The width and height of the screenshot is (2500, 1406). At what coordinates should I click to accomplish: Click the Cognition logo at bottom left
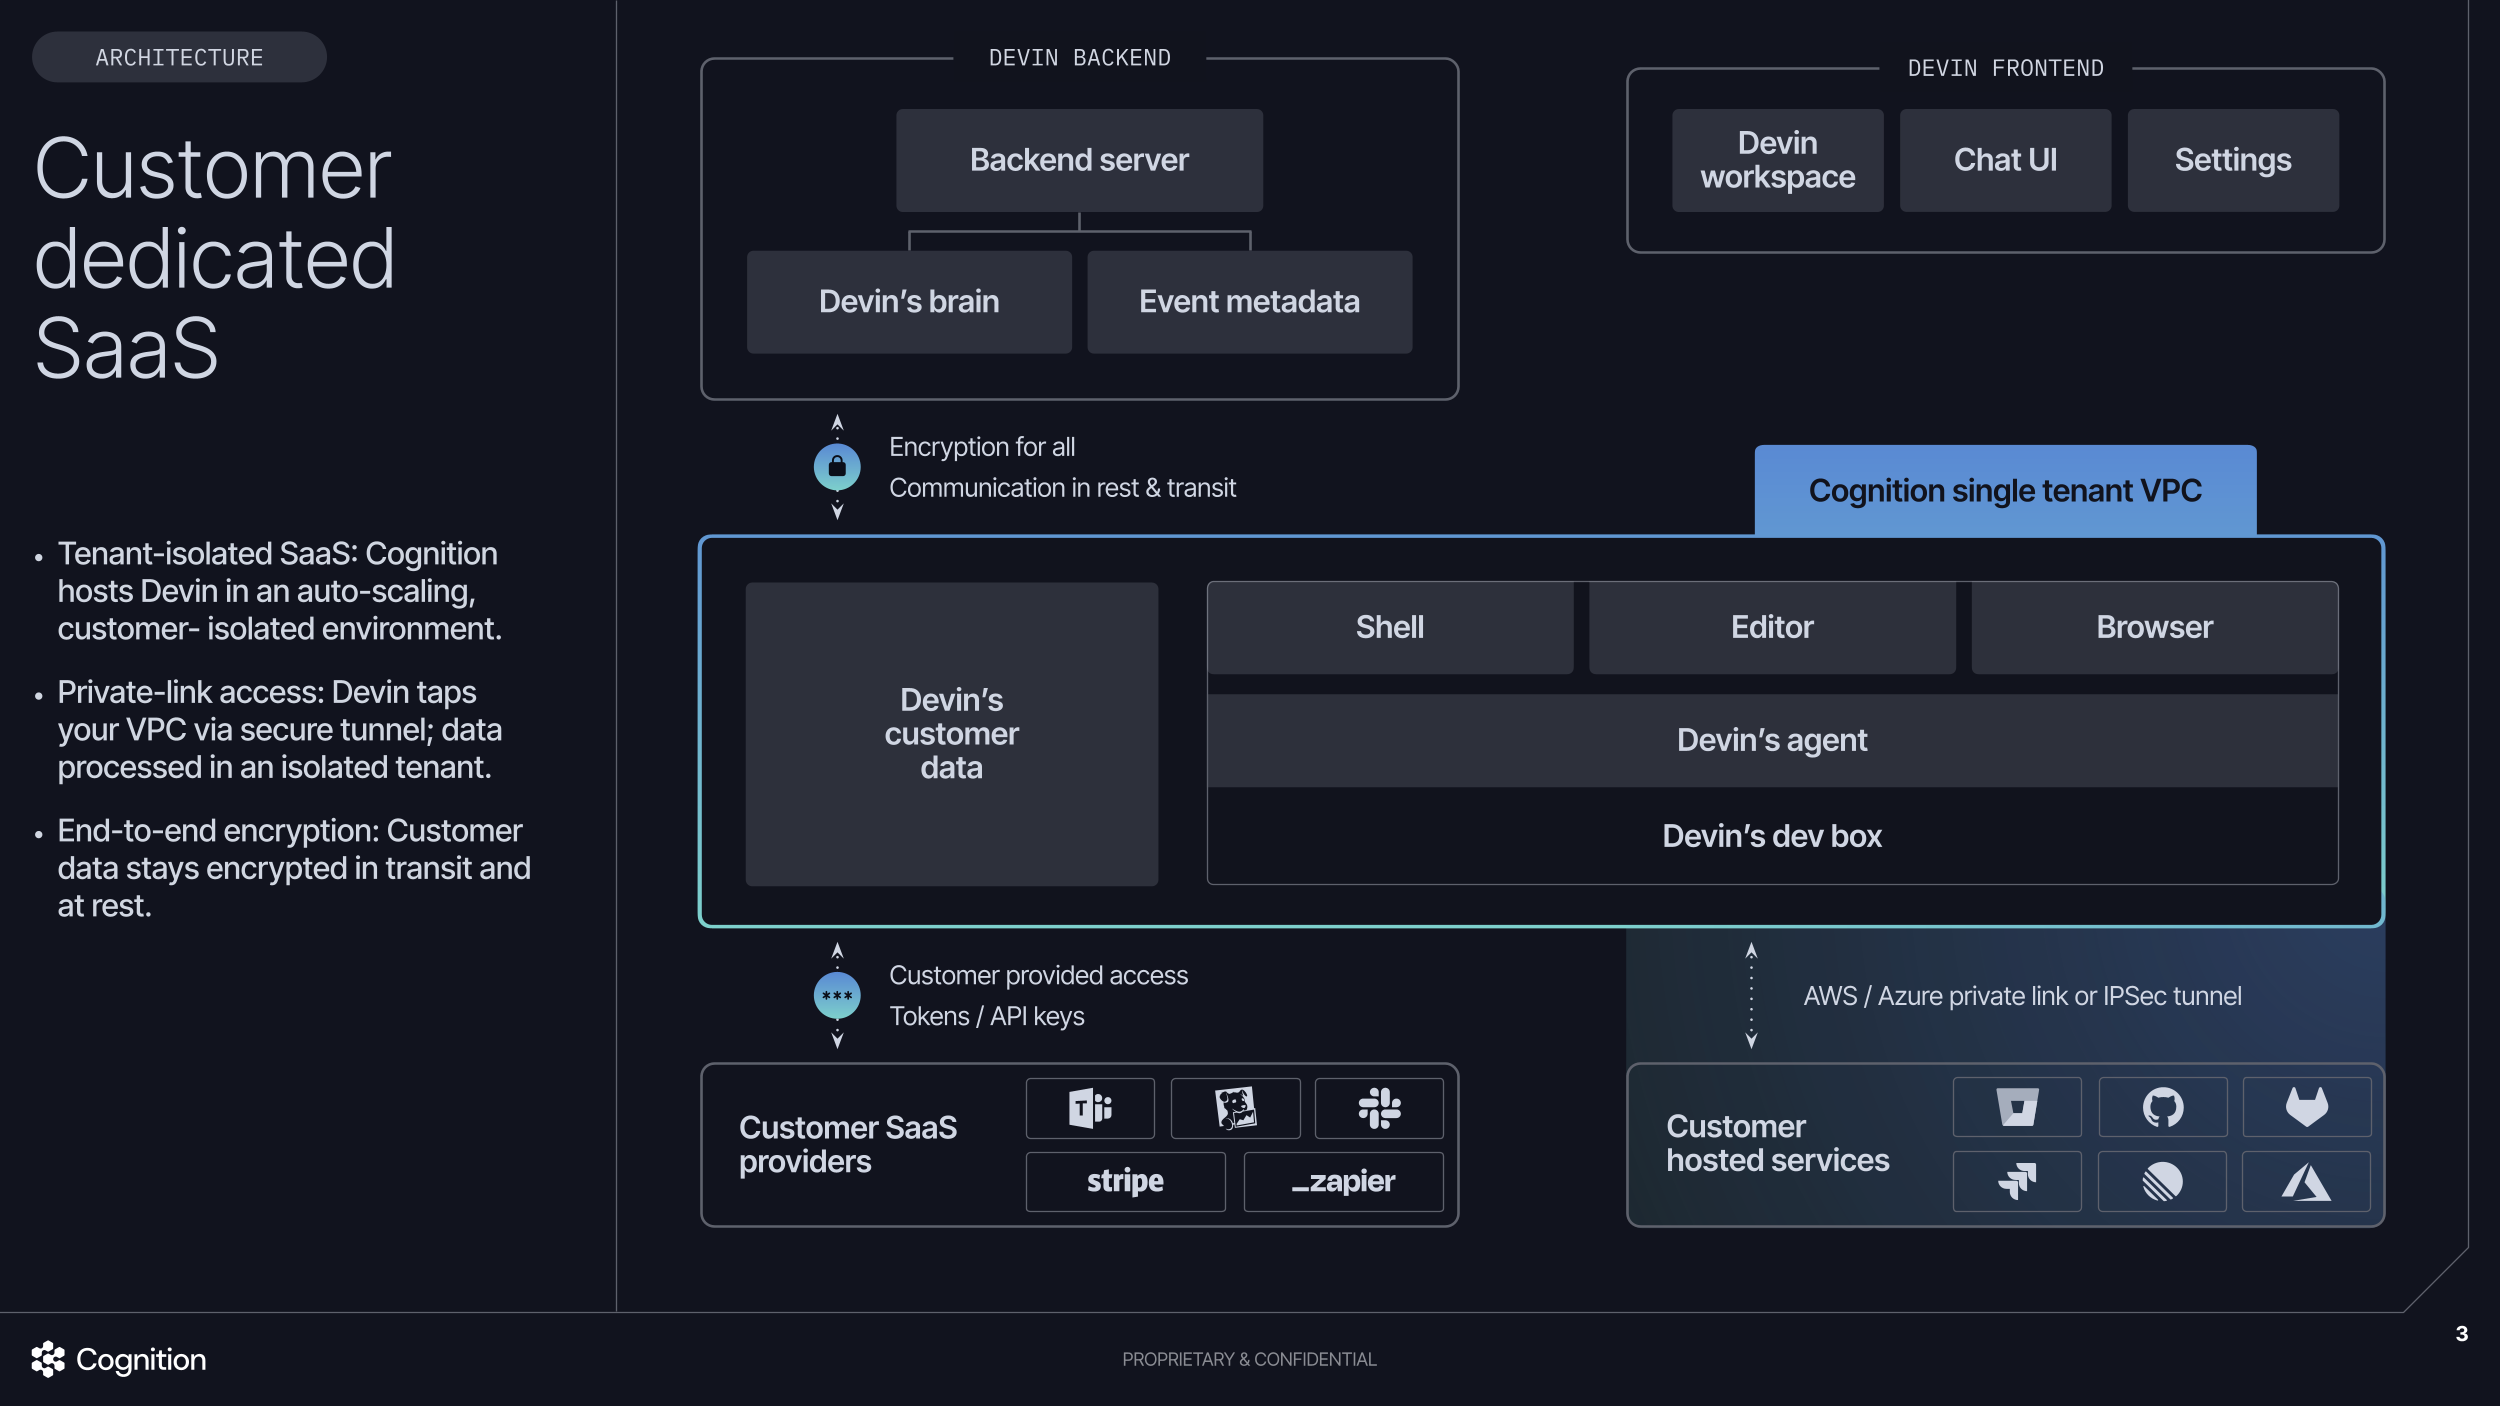pyautogui.click(x=117, y=1359)
